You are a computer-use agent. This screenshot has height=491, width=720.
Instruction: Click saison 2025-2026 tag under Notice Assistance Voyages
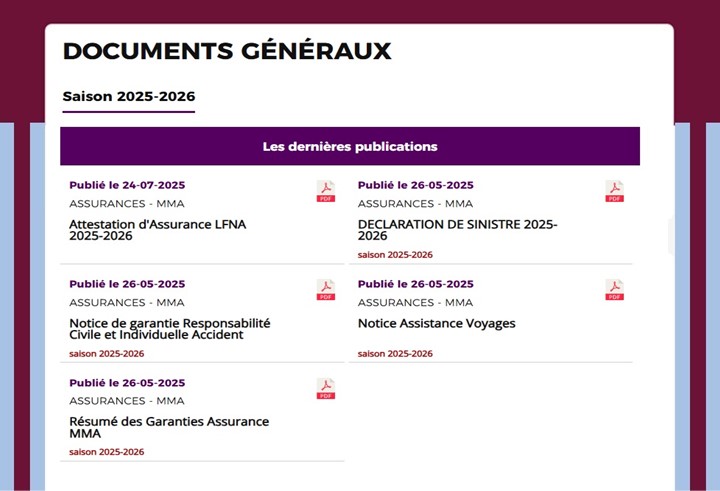(x=395, y=354)
